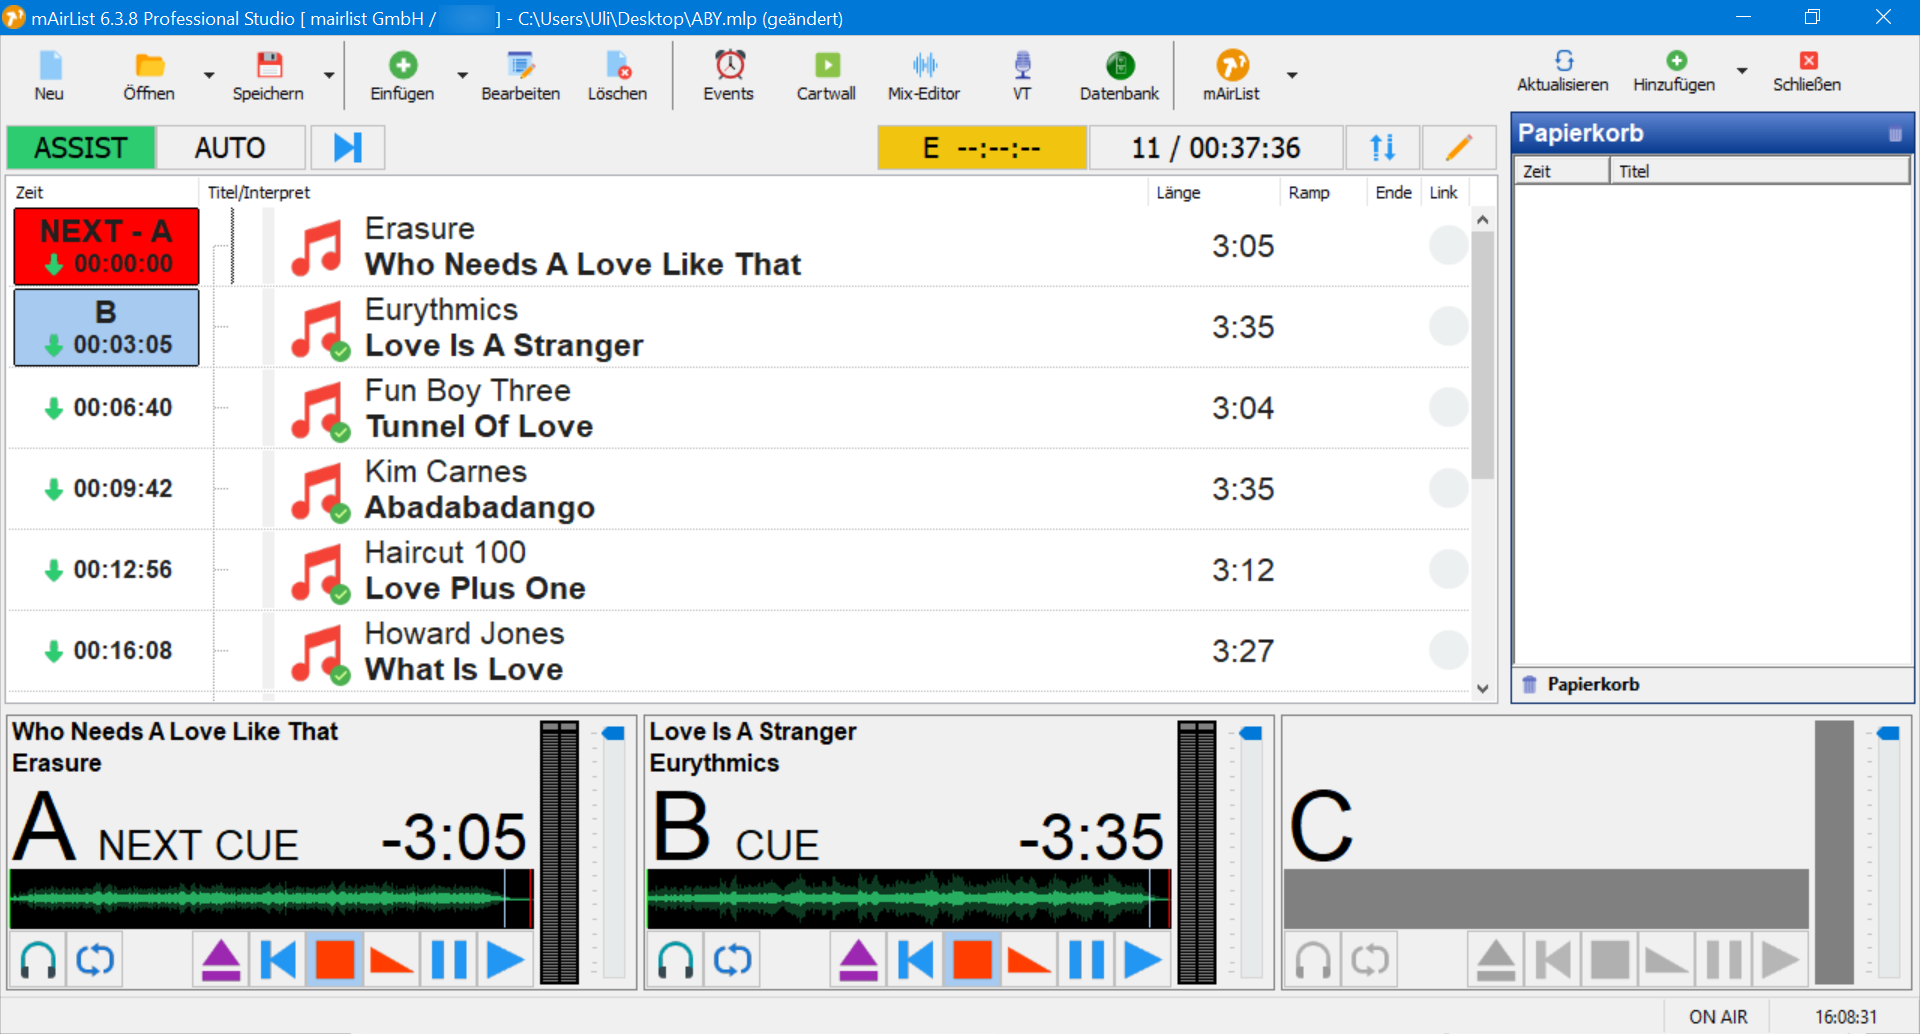Click the Aktualisieren button
Screen dimensions: 1920x1034
1562,72
